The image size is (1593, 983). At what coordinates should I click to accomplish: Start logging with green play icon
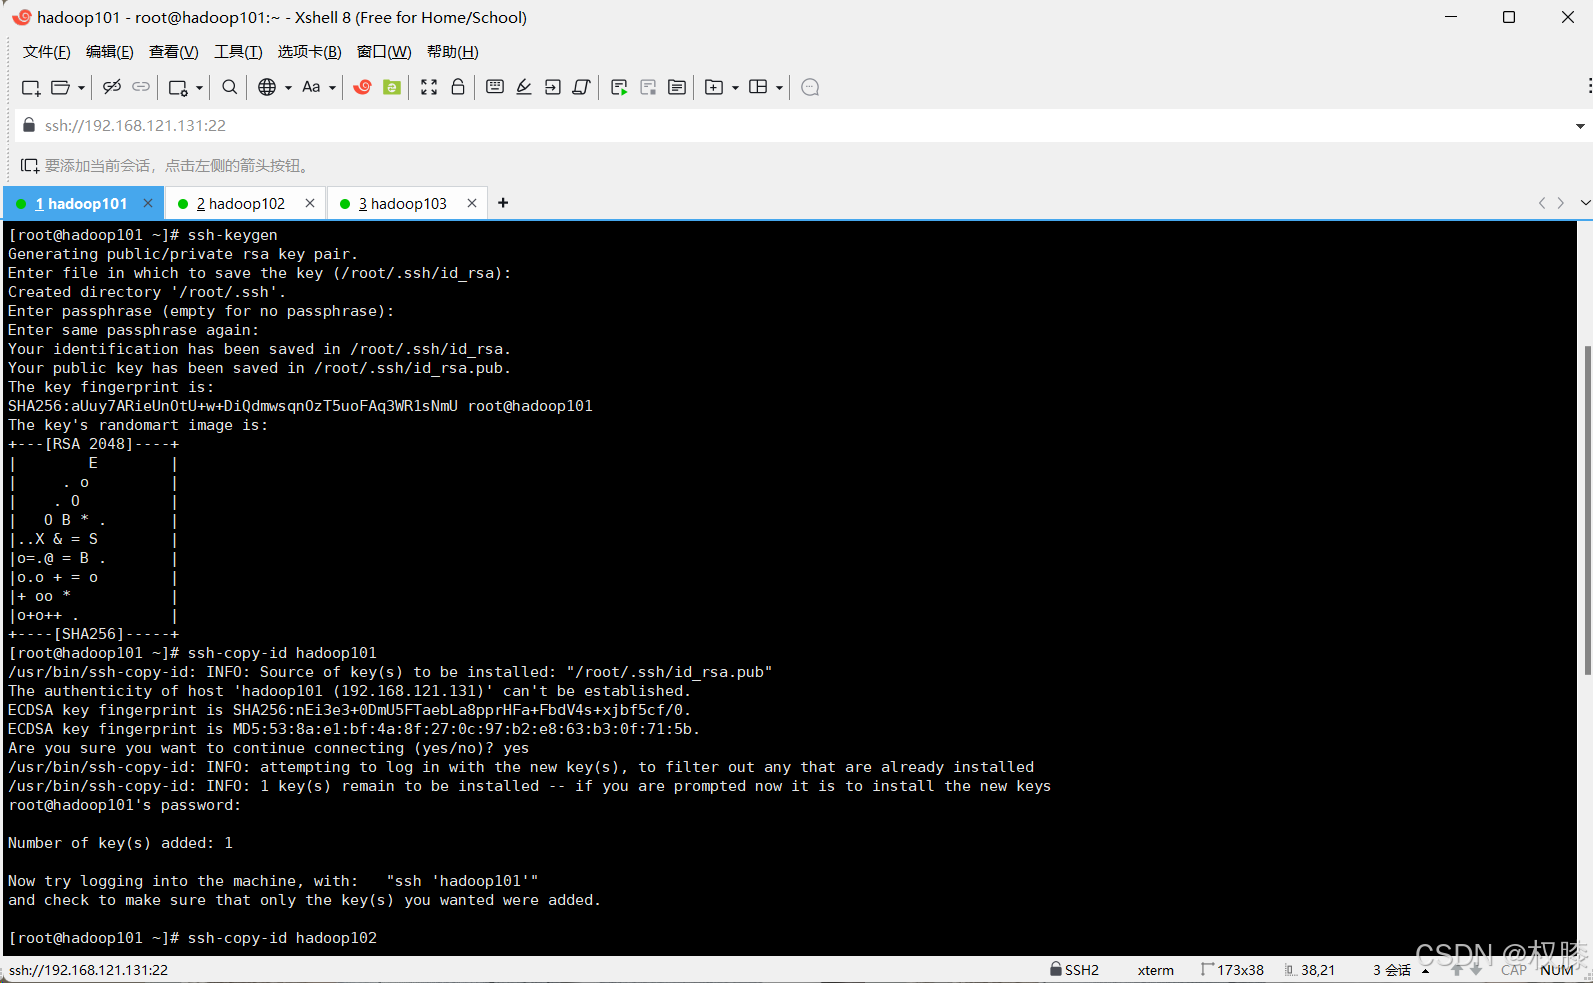(619, 87)
